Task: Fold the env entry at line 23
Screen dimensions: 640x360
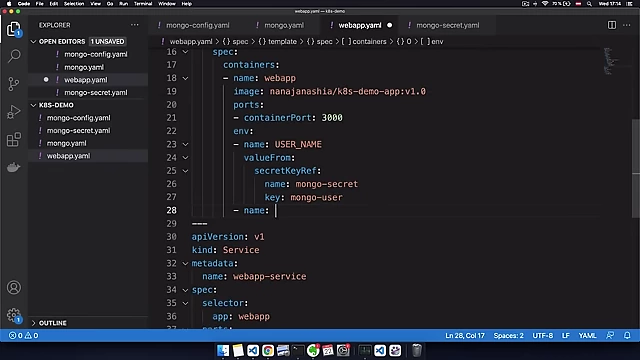Action: (x=185, y=144)
